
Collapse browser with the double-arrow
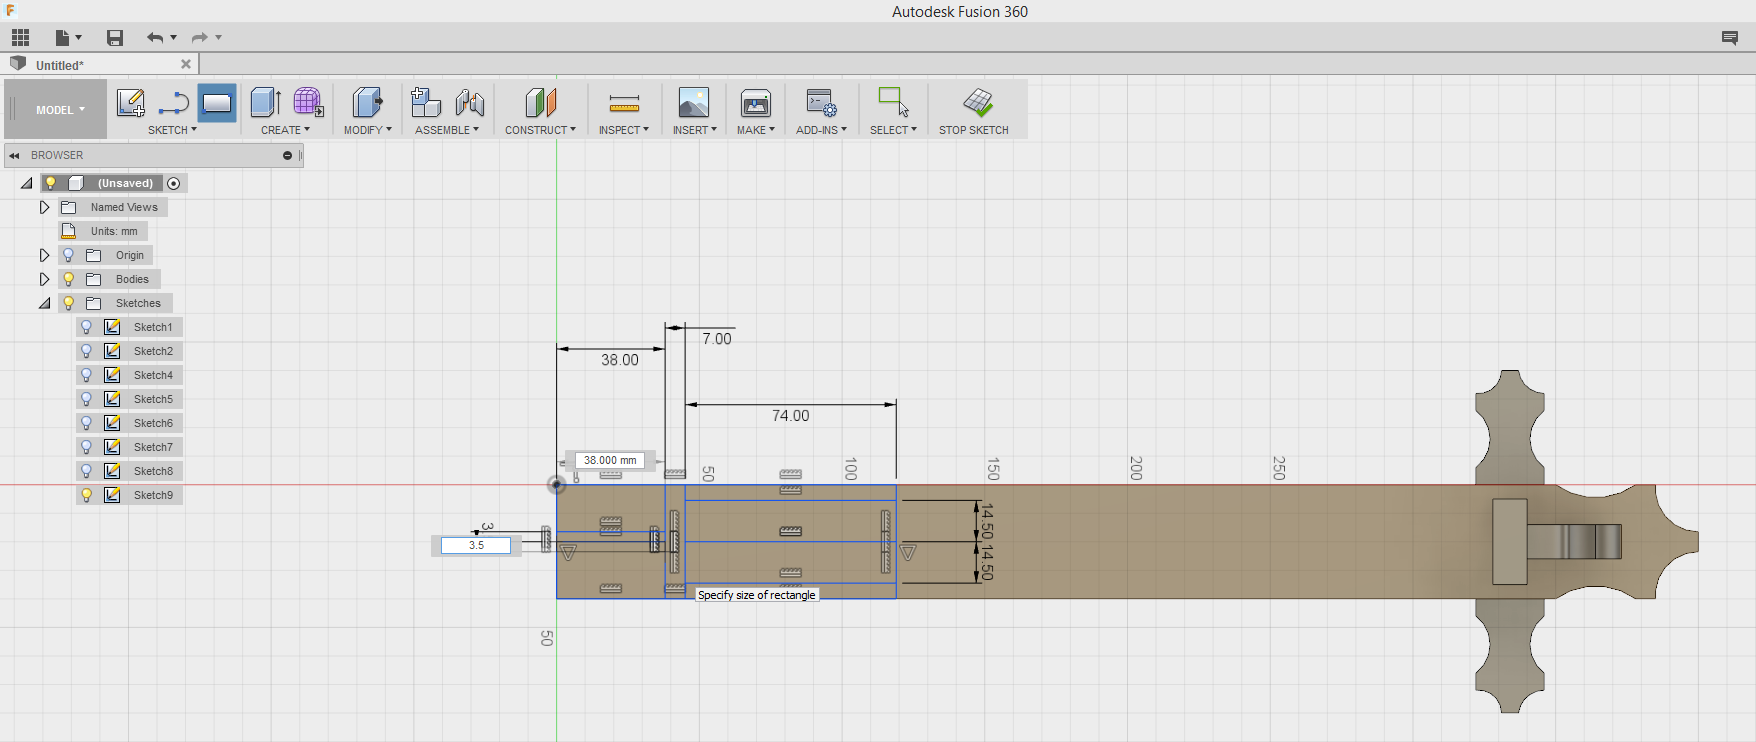click(x=14, y=155)
